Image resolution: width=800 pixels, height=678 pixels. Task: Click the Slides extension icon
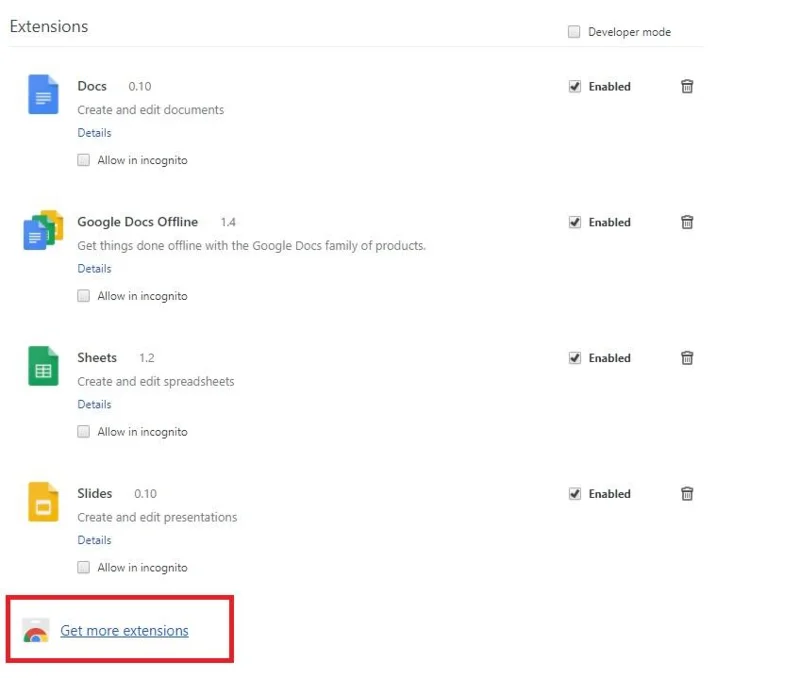coord(43,502)
